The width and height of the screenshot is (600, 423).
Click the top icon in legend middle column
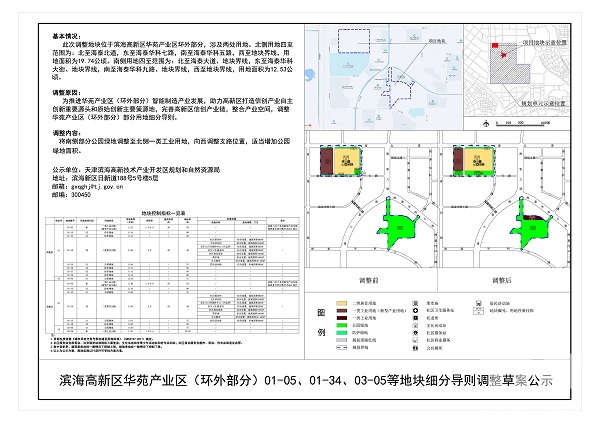tap(416, 303)
